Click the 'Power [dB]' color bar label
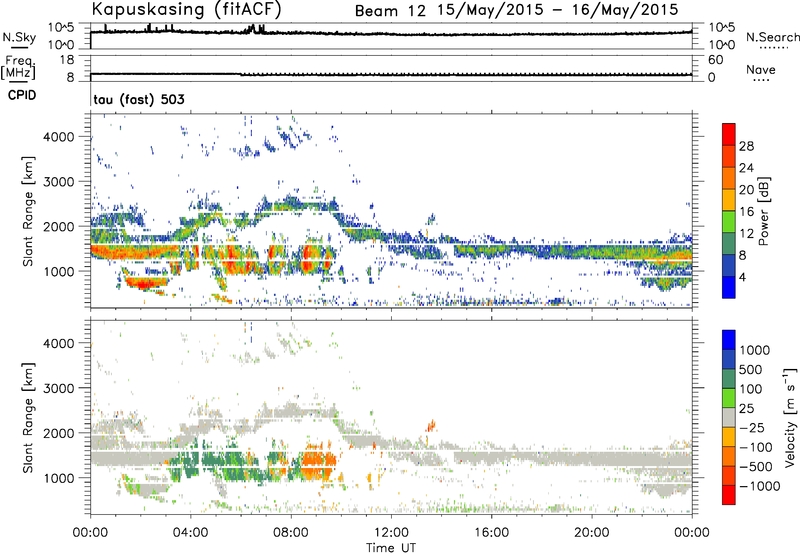This screenshot has height=554, width=800. [x=763, y=211]
